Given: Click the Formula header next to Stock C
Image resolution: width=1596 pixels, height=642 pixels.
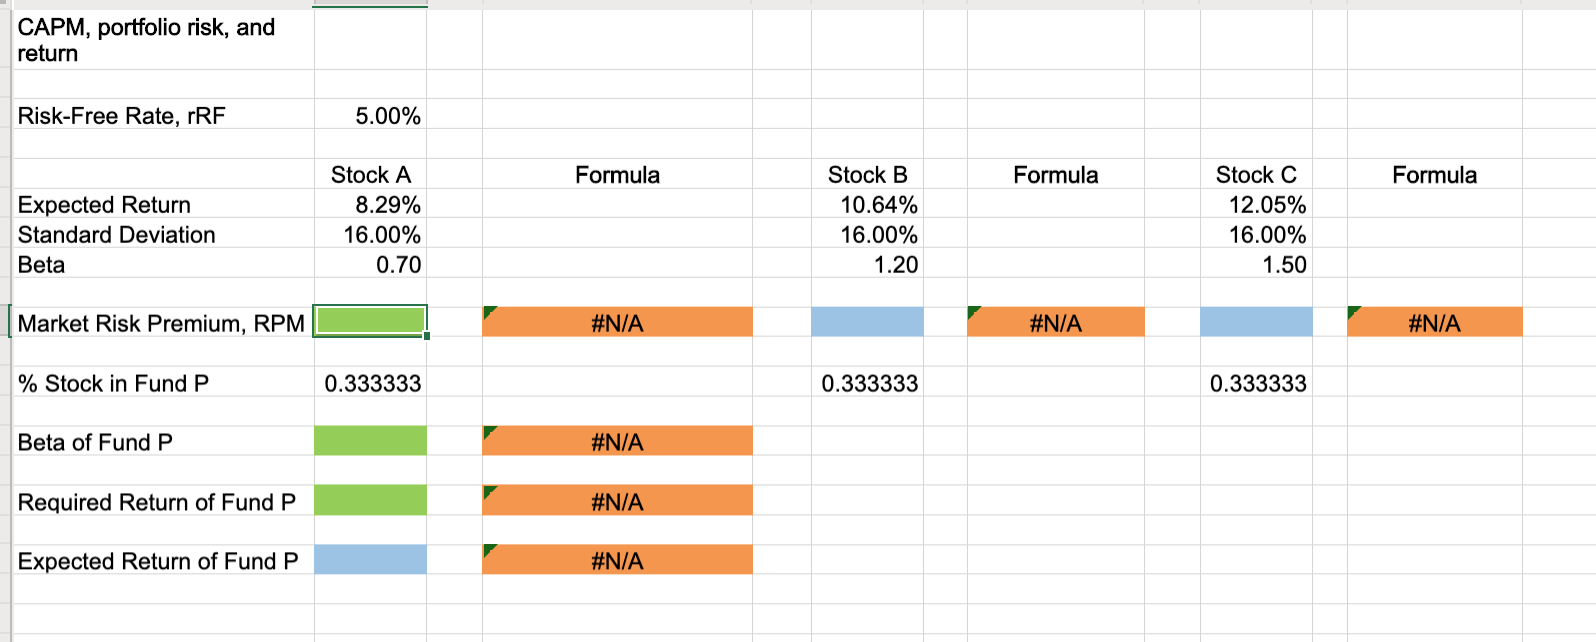Looking at the screenshot, I should (x=1434, y=173).
